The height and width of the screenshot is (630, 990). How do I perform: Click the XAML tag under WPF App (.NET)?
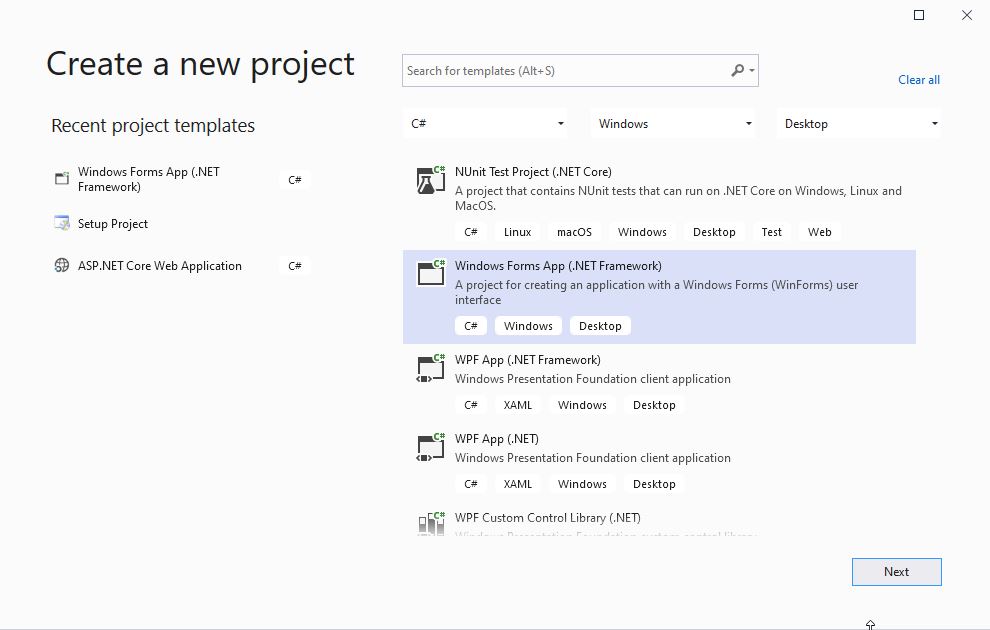pyautogui.click(x=517, y=484)
